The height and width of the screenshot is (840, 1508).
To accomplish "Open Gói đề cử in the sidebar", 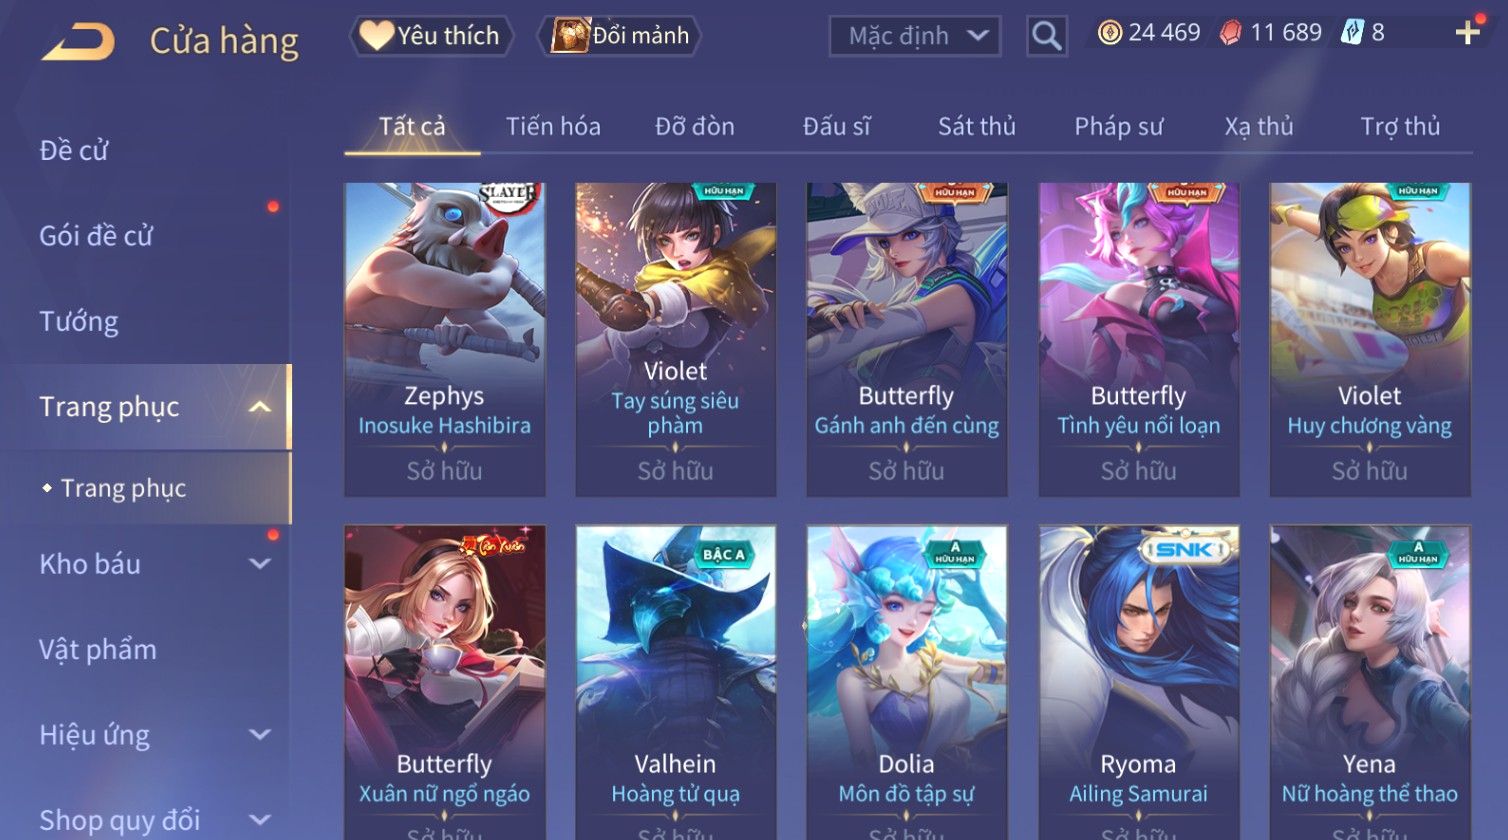I will [x=96, y=236].
